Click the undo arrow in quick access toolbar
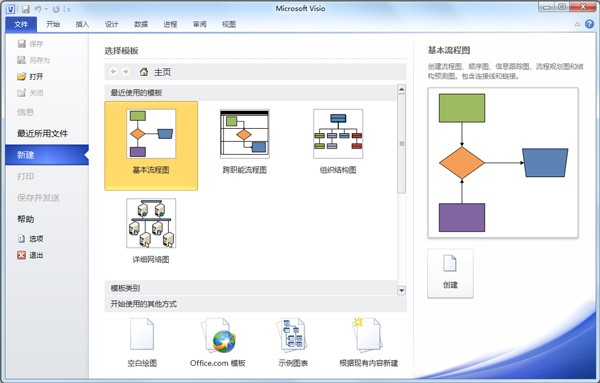 point(38,9)
